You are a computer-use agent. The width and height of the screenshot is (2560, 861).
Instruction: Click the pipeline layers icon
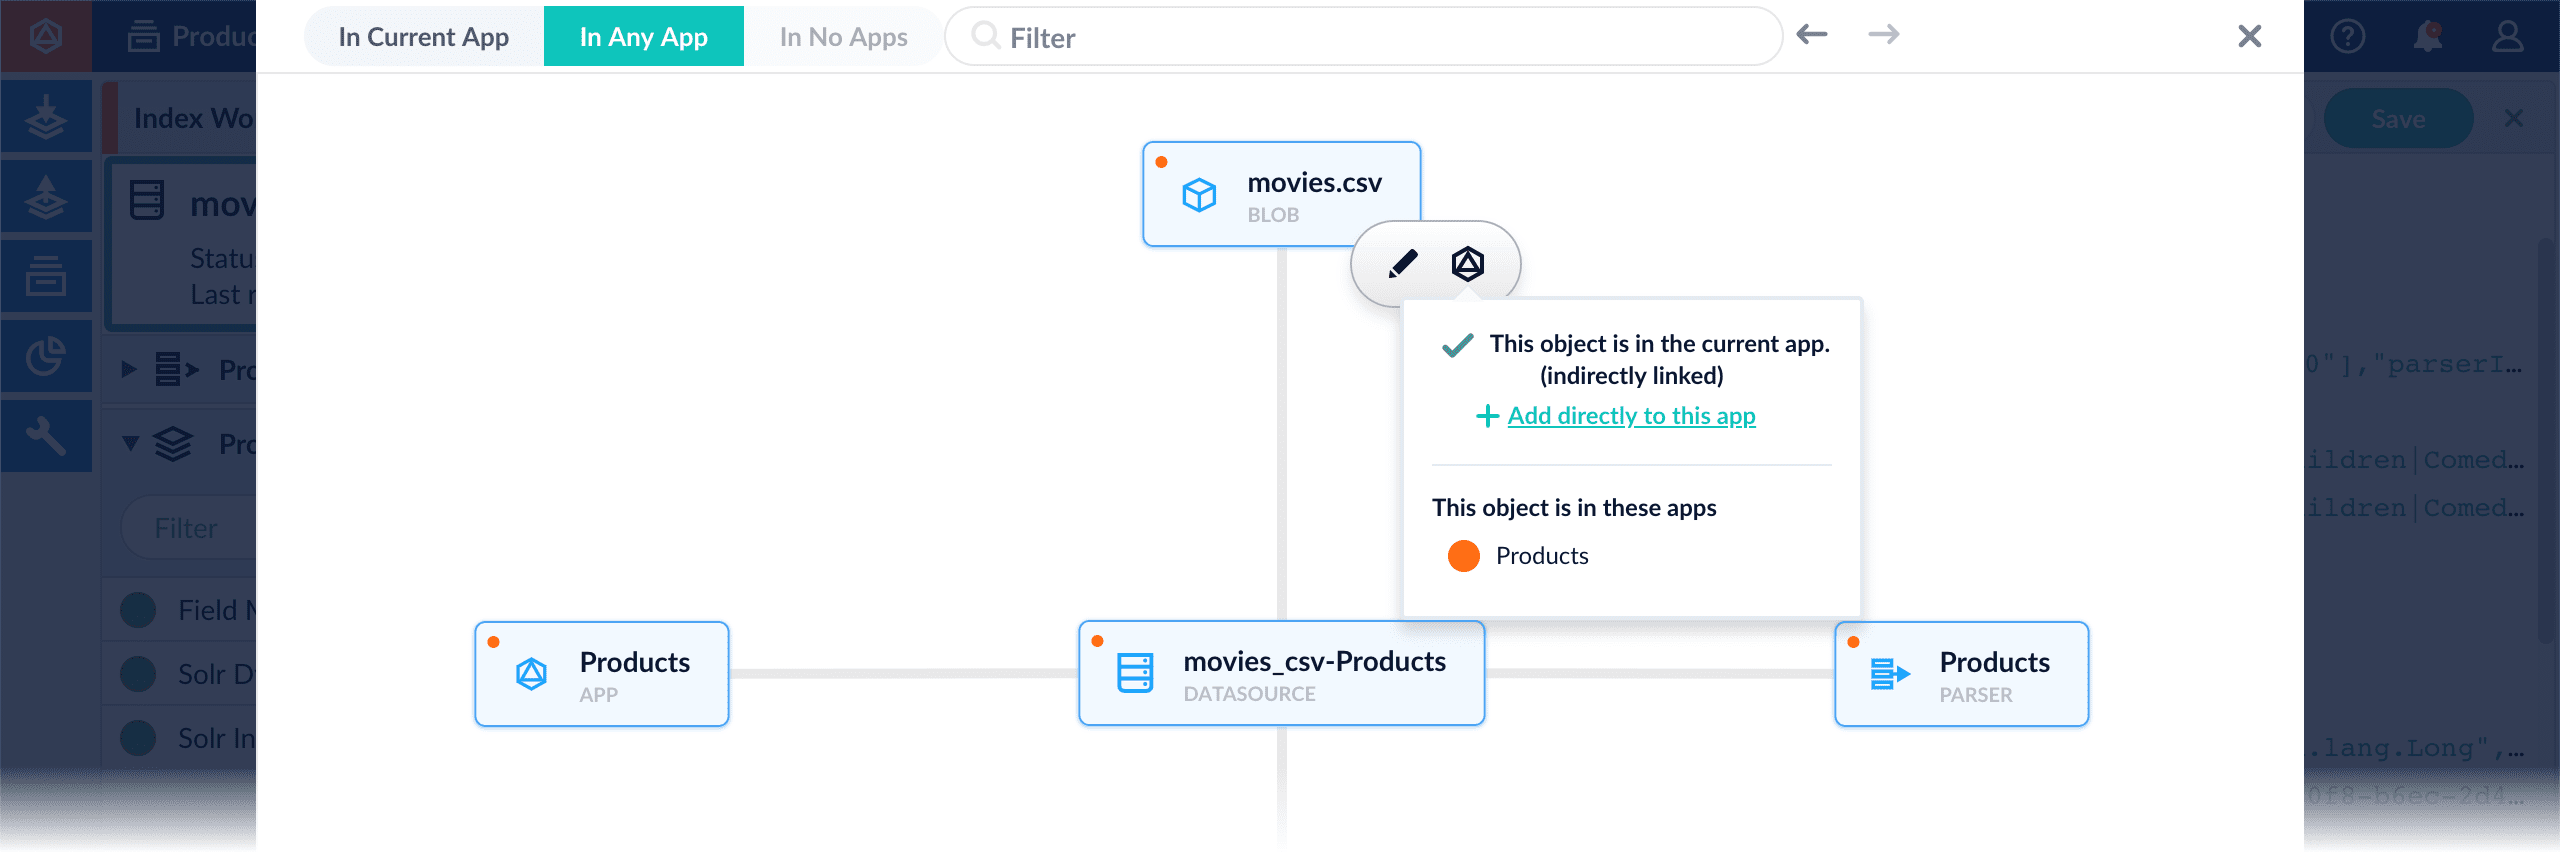point(173,443)
